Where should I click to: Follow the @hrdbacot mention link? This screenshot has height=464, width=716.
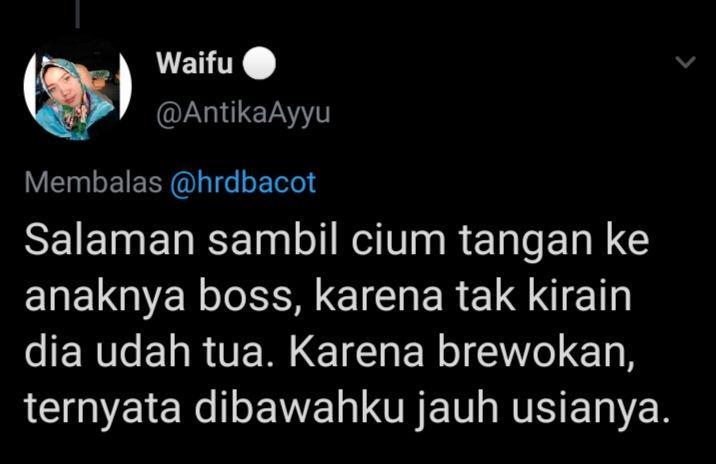pos(243,183)
